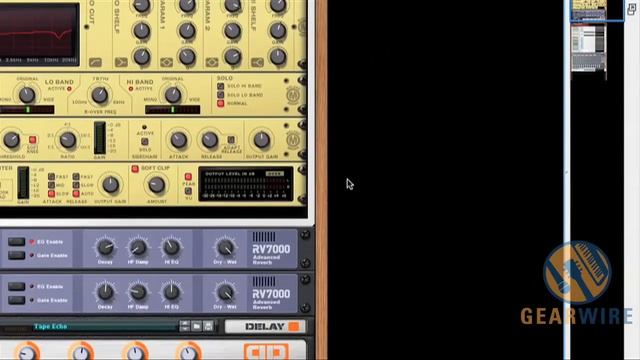Open the browse patch folder icon

[196, 326]
